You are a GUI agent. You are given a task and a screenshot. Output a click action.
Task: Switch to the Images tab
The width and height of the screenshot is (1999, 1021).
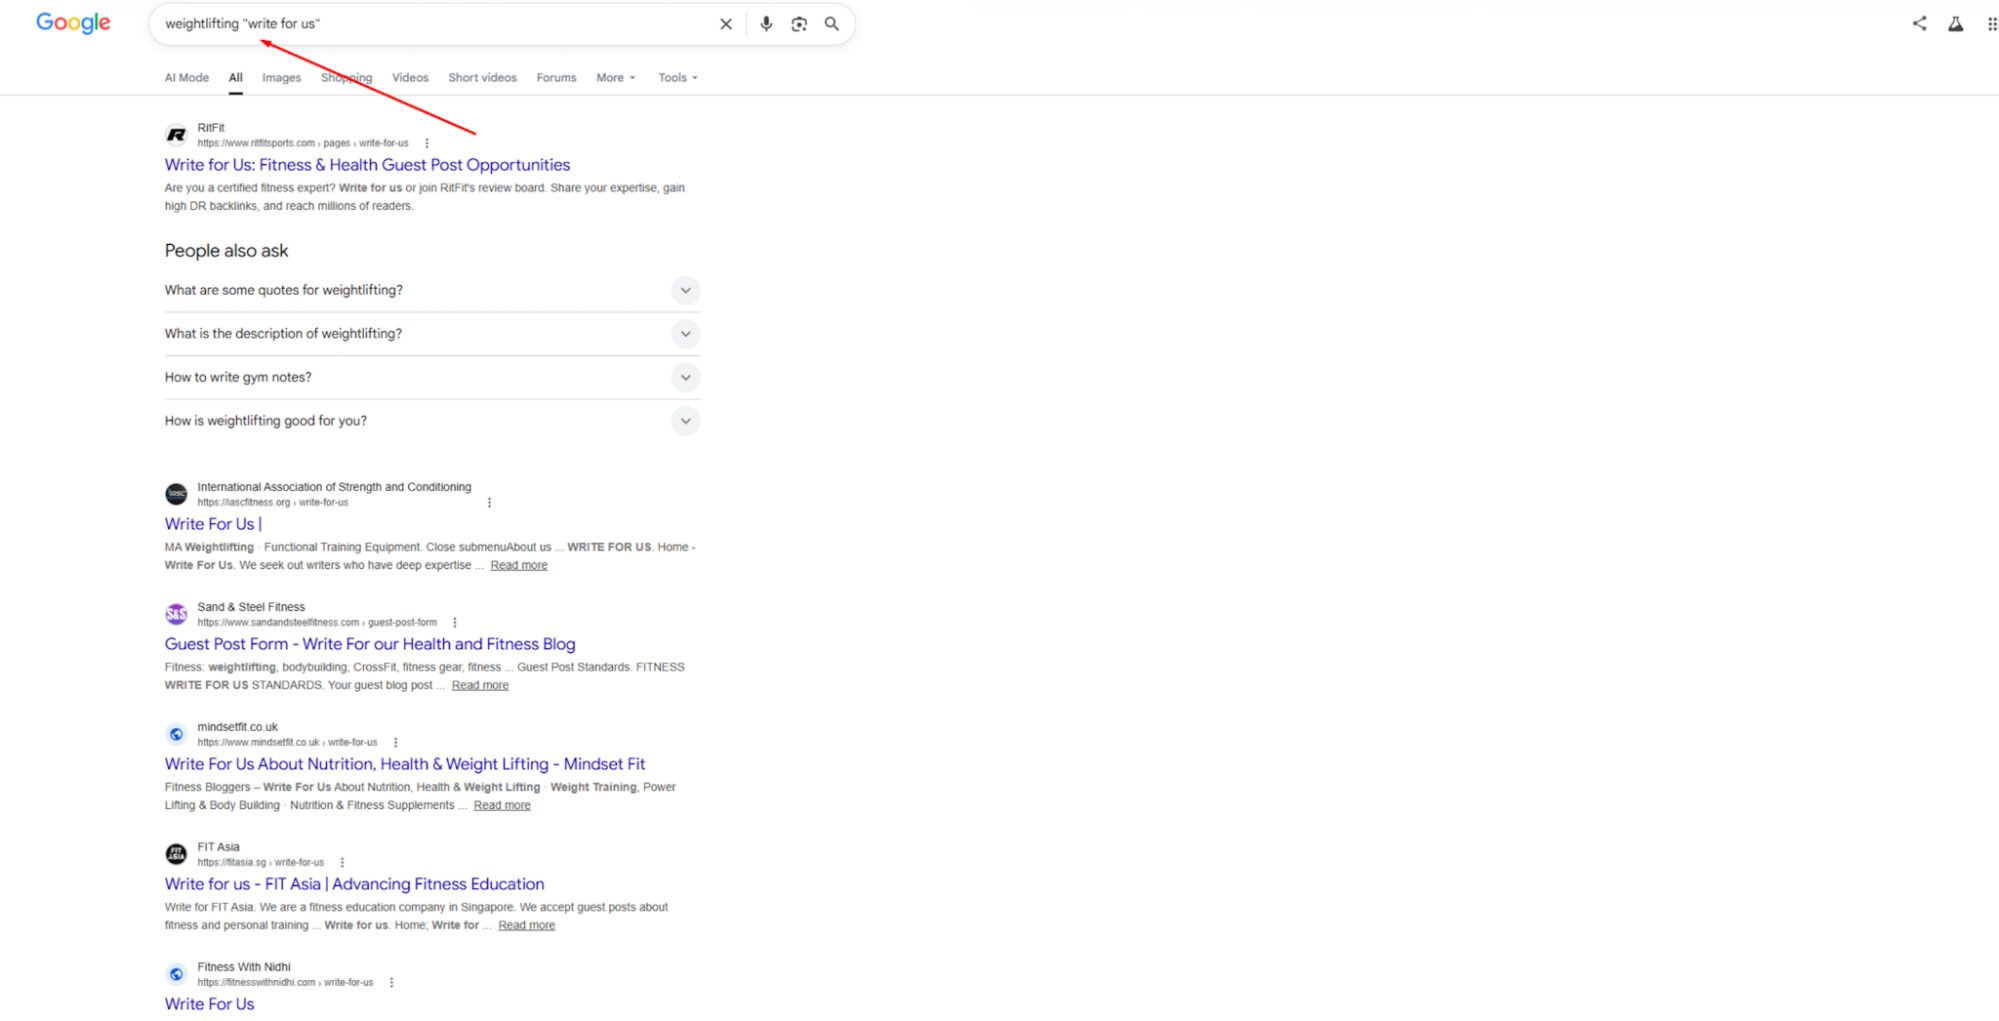(x=281, y=77)
